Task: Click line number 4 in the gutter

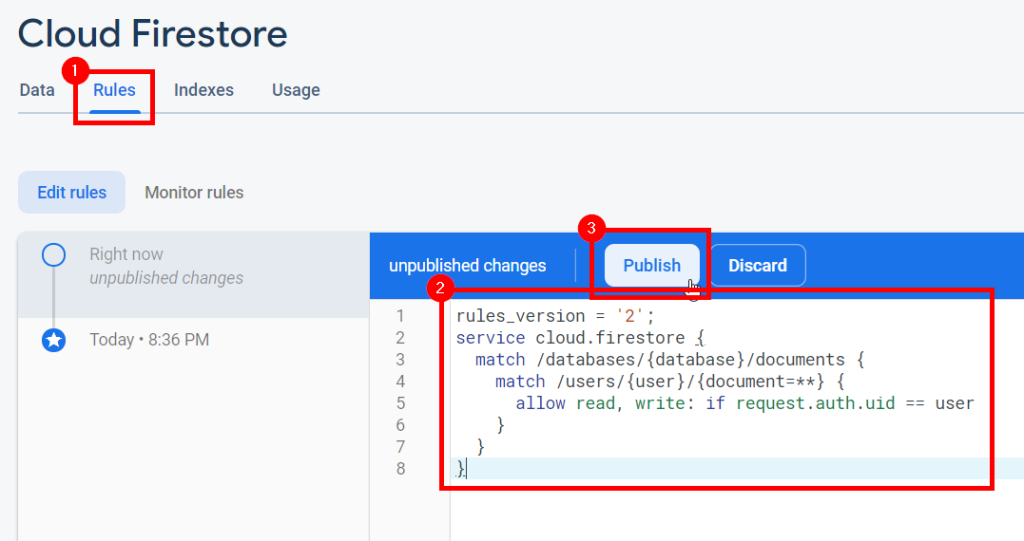Action: pyautogui.click(x=400, y=381)
